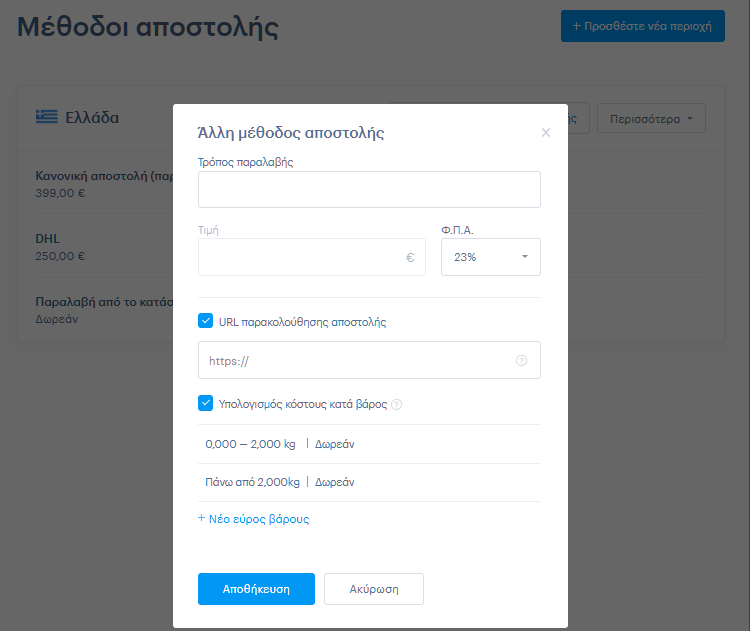
Task: Click the Ακύρωση cancel button
Action: [374, 589]
